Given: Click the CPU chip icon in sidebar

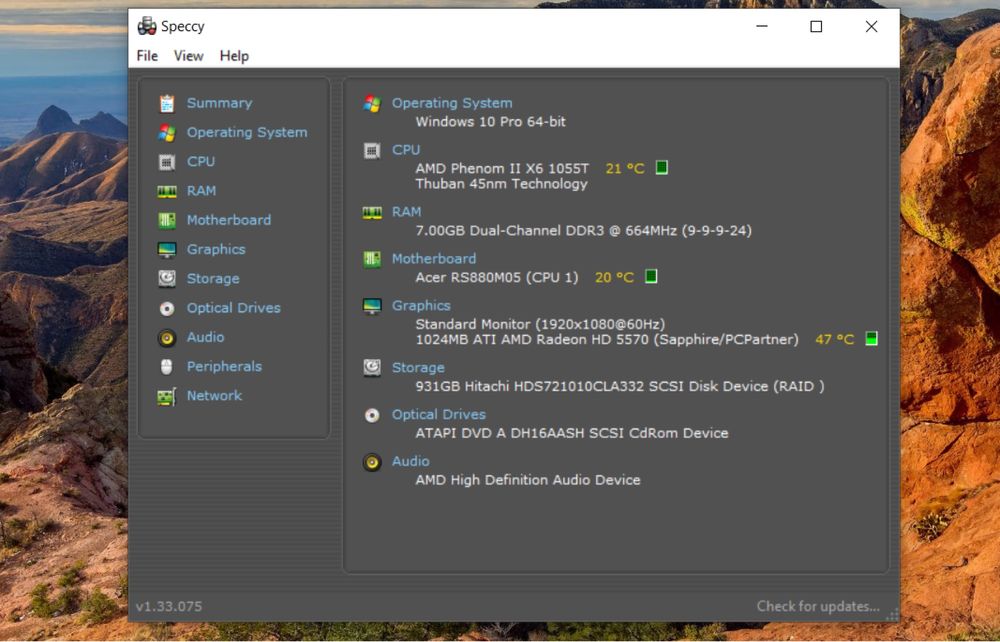Looking at the screenshot, I should (166, 162).
